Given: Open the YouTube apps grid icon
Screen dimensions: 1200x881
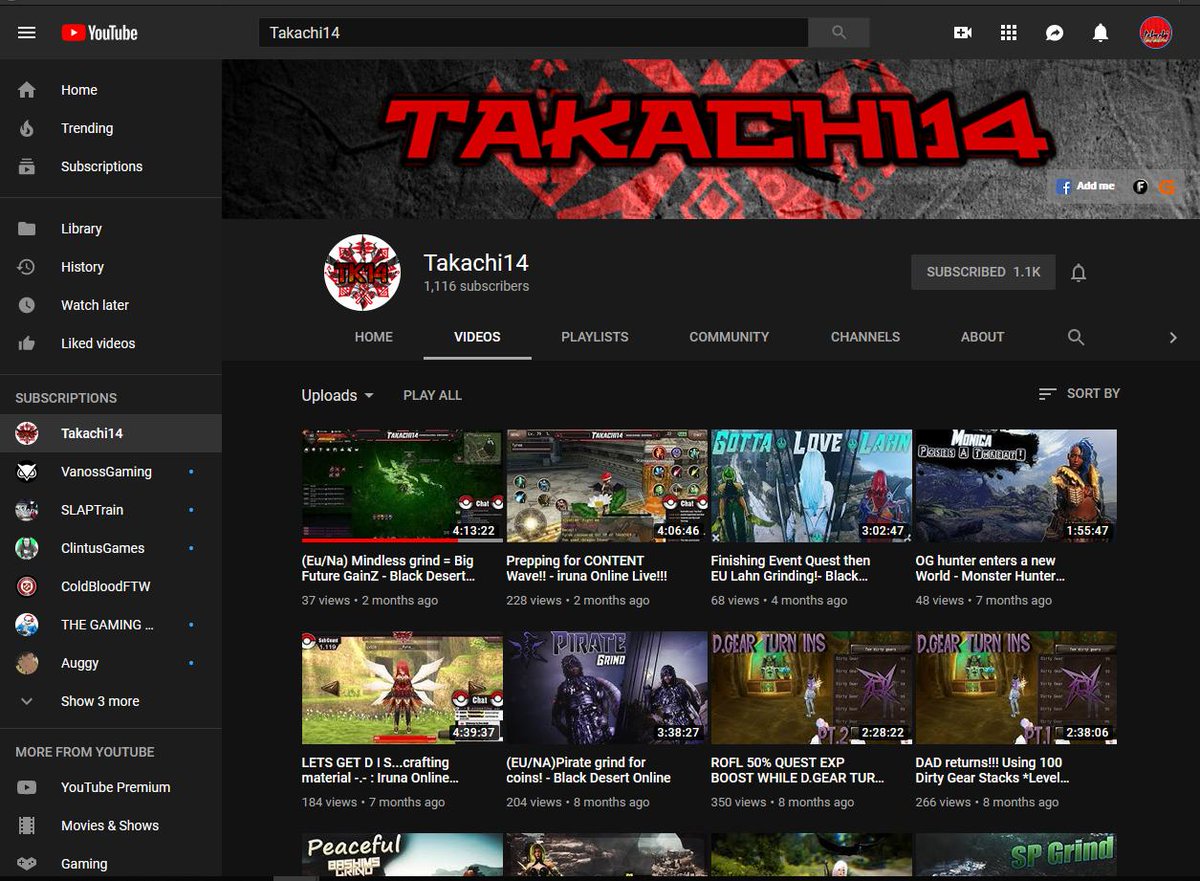Looking at the screenshot, I should 1009,33.
